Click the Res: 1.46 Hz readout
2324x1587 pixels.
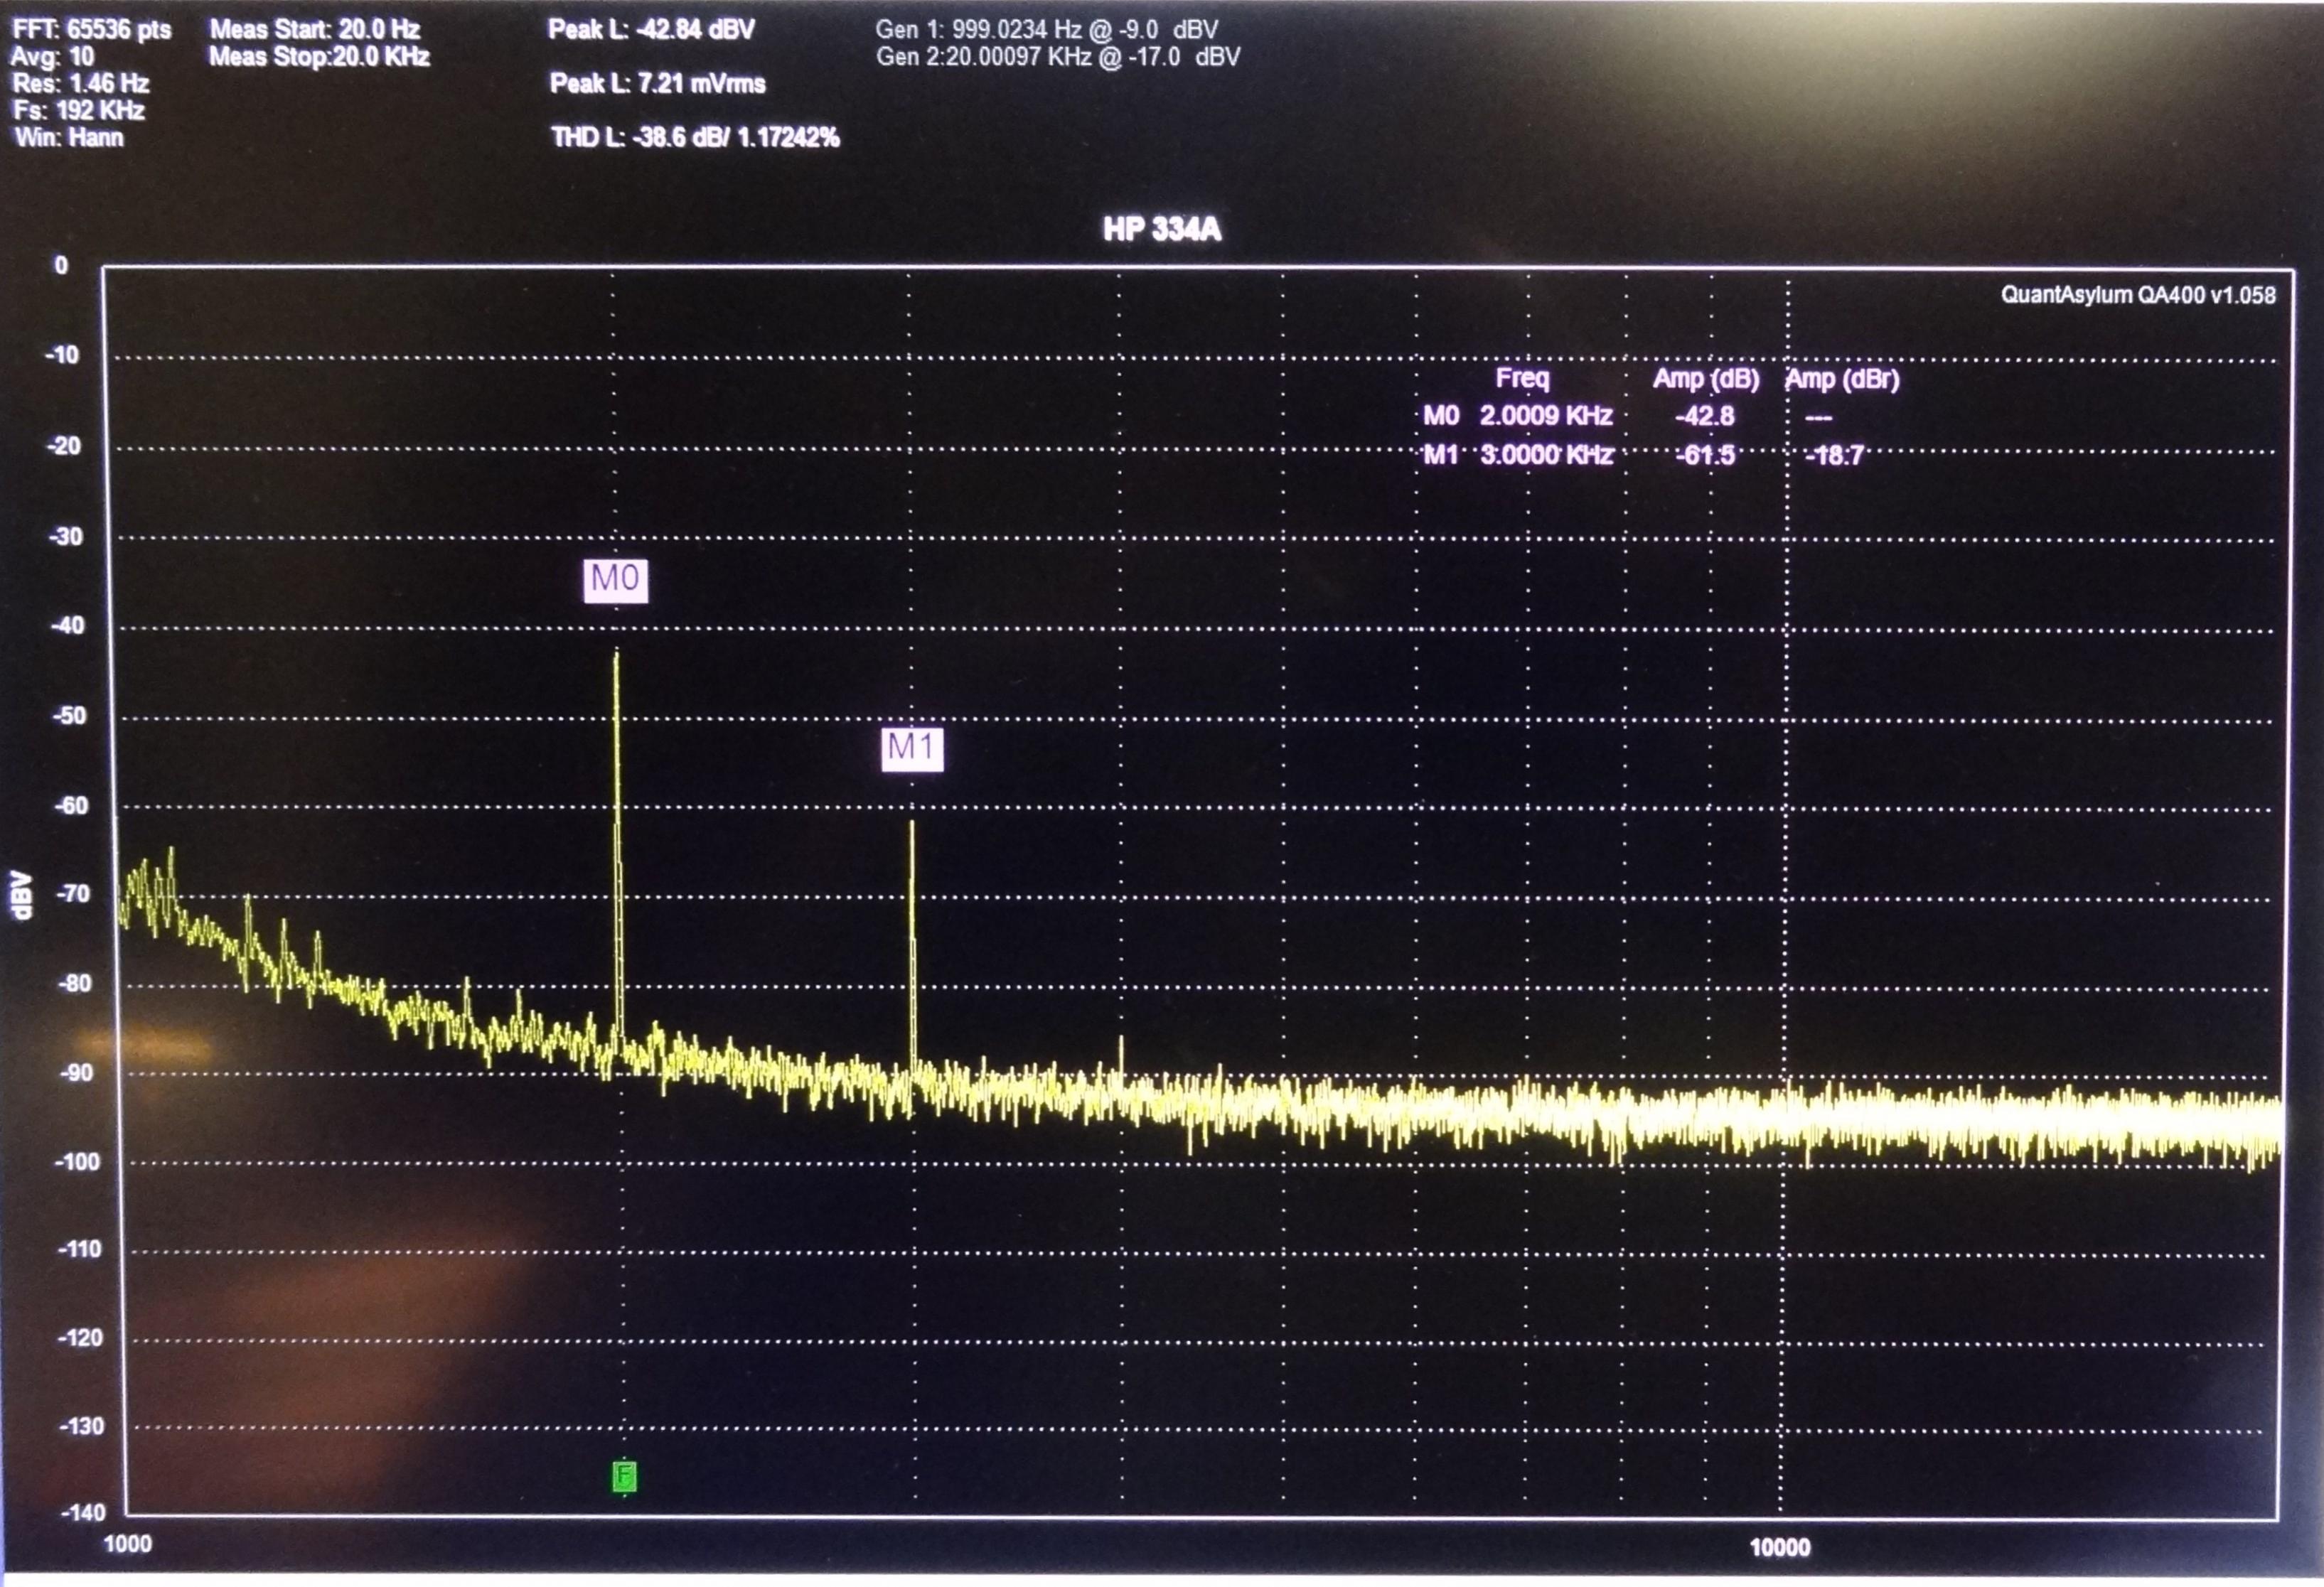(x=81, y=83)
